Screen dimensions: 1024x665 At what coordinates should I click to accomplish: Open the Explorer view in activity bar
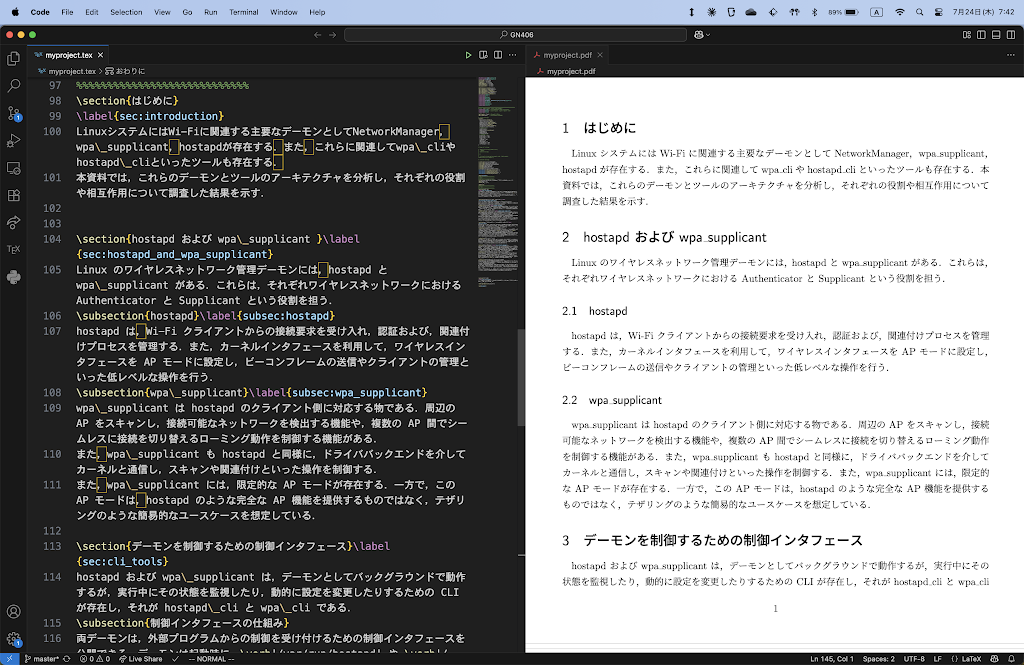coord(13,59)
